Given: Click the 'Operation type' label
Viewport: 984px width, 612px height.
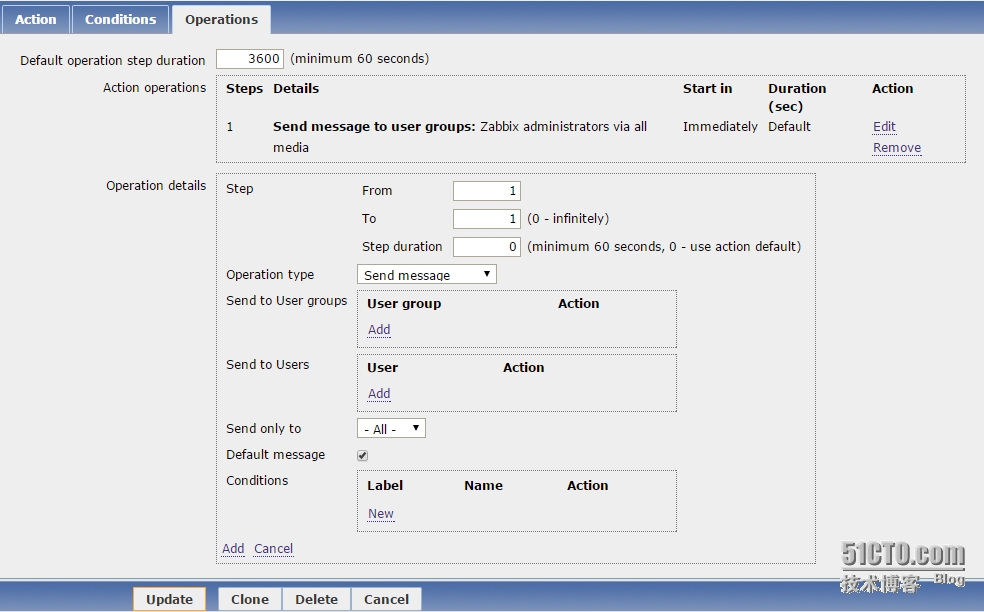Looking at the screenshot, I should 270,275.
